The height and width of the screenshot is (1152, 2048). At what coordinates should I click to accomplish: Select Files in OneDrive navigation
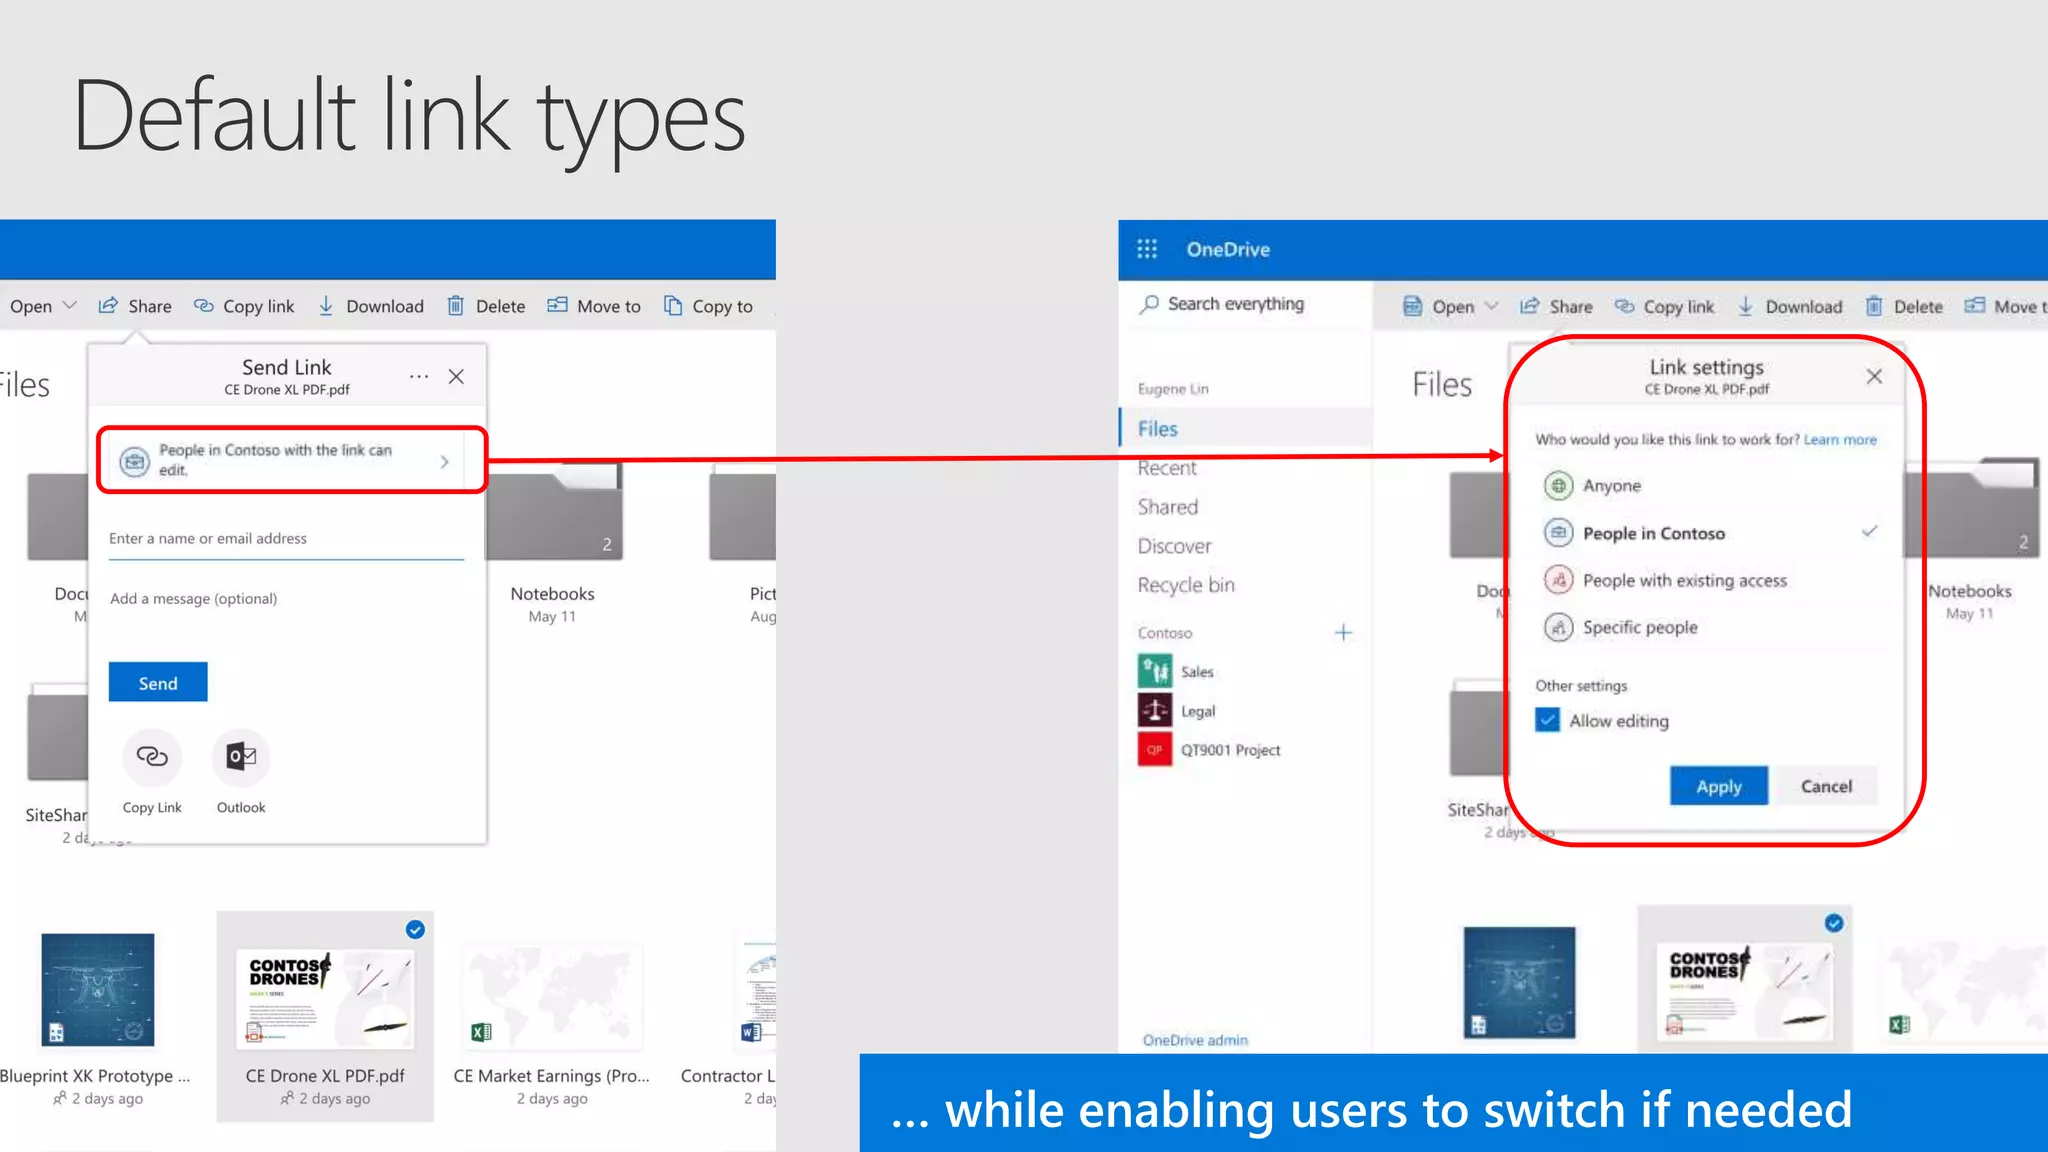click(x=1246, y=428)
